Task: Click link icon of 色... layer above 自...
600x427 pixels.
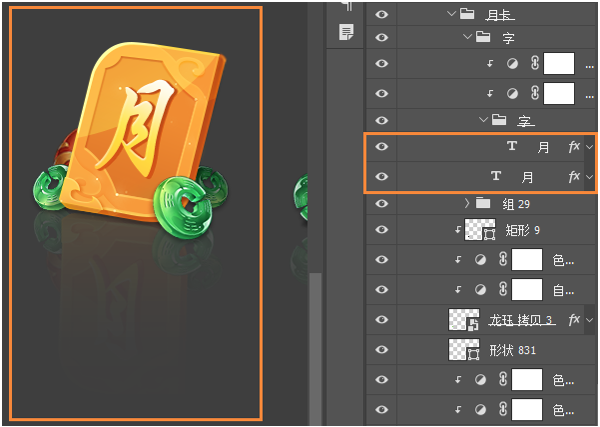Action: click(x=503, y=259)
